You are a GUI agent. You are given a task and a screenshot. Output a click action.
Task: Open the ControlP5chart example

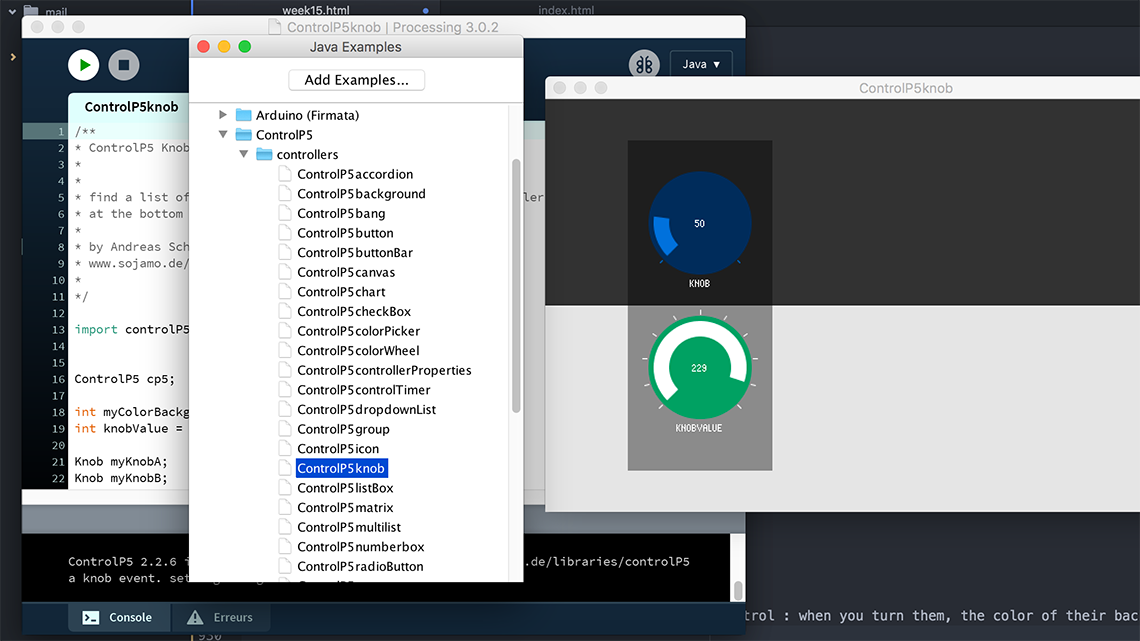(341, 291)
